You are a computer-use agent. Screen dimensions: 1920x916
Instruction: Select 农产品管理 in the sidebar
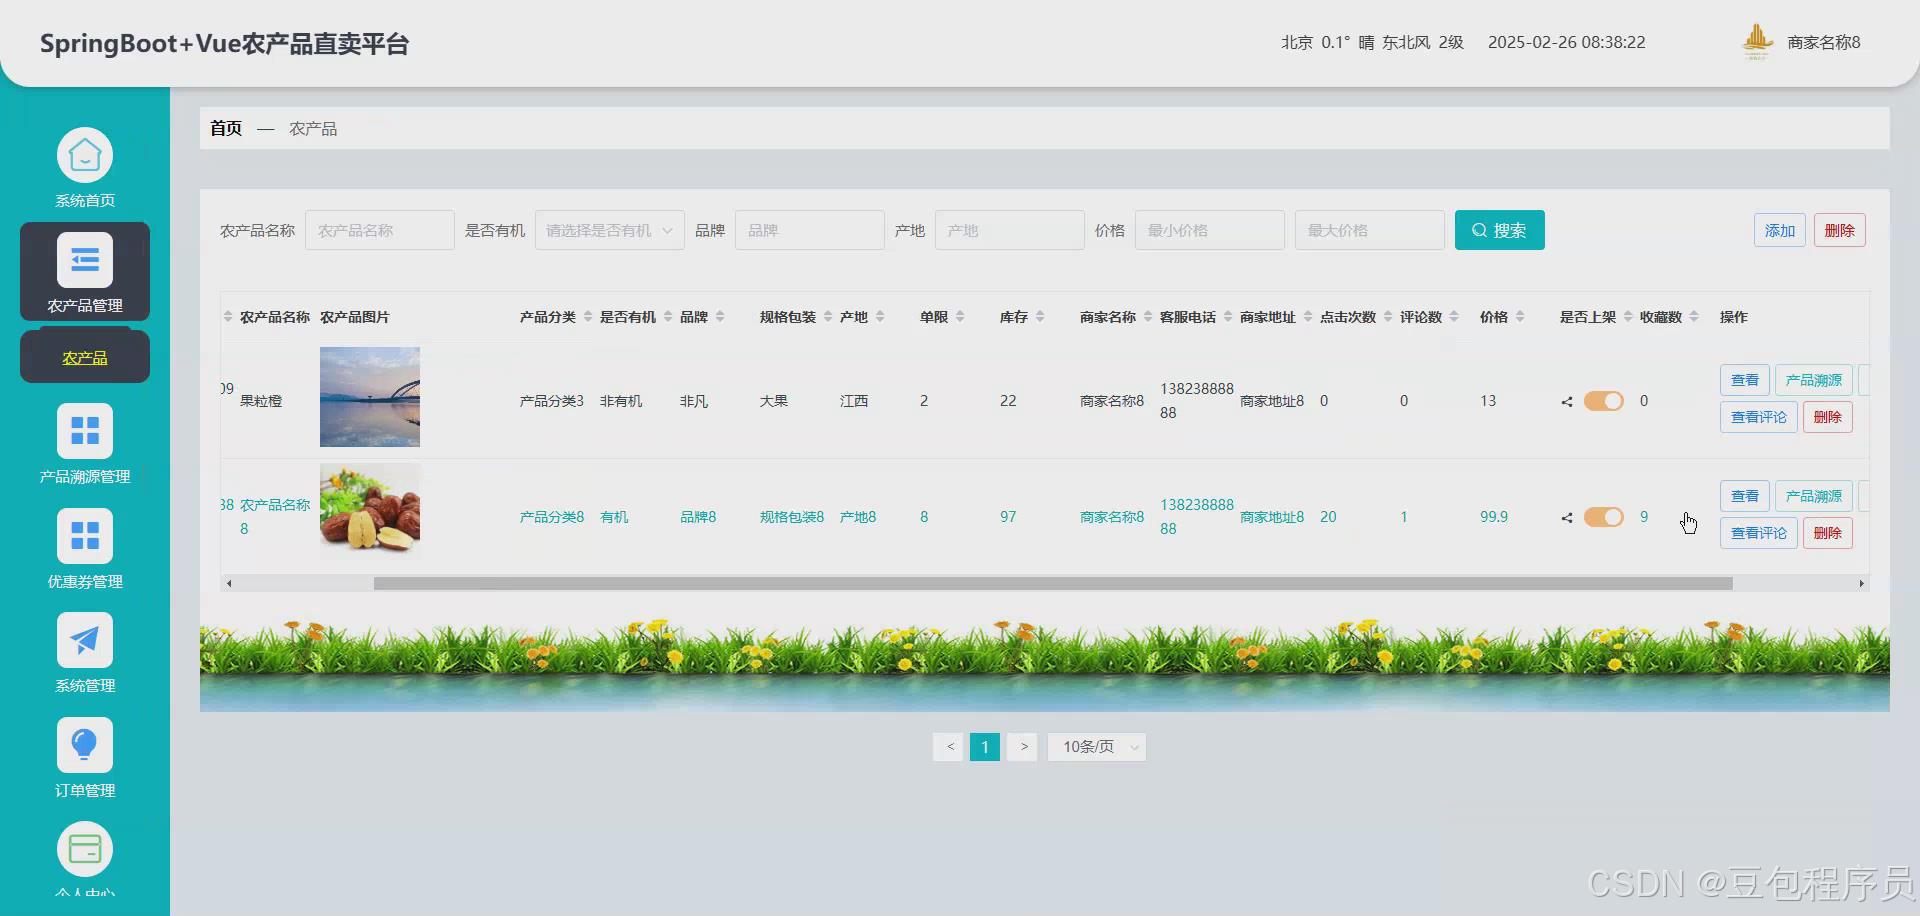point(84,270)
